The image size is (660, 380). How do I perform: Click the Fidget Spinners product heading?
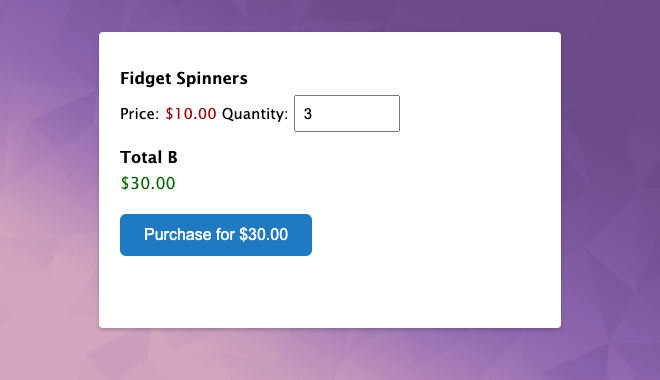tap(184, 79)
